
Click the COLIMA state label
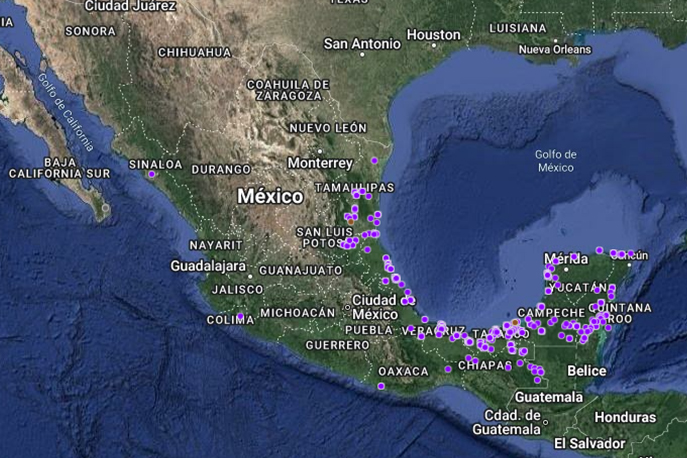230,320
